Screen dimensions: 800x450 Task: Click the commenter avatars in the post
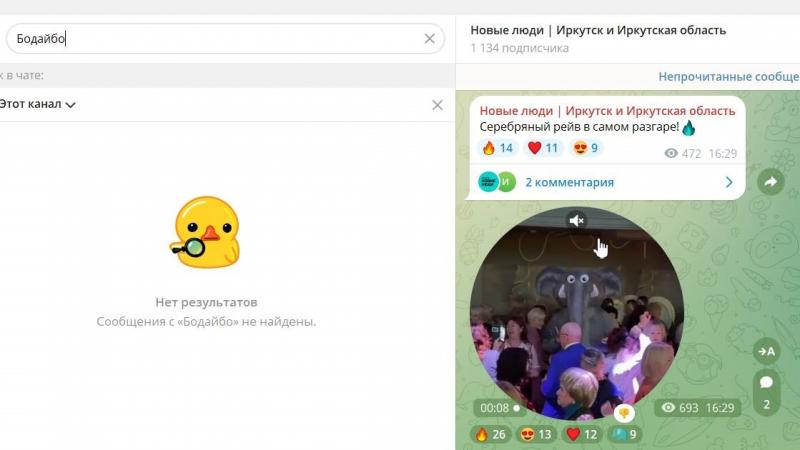point(497,182)
